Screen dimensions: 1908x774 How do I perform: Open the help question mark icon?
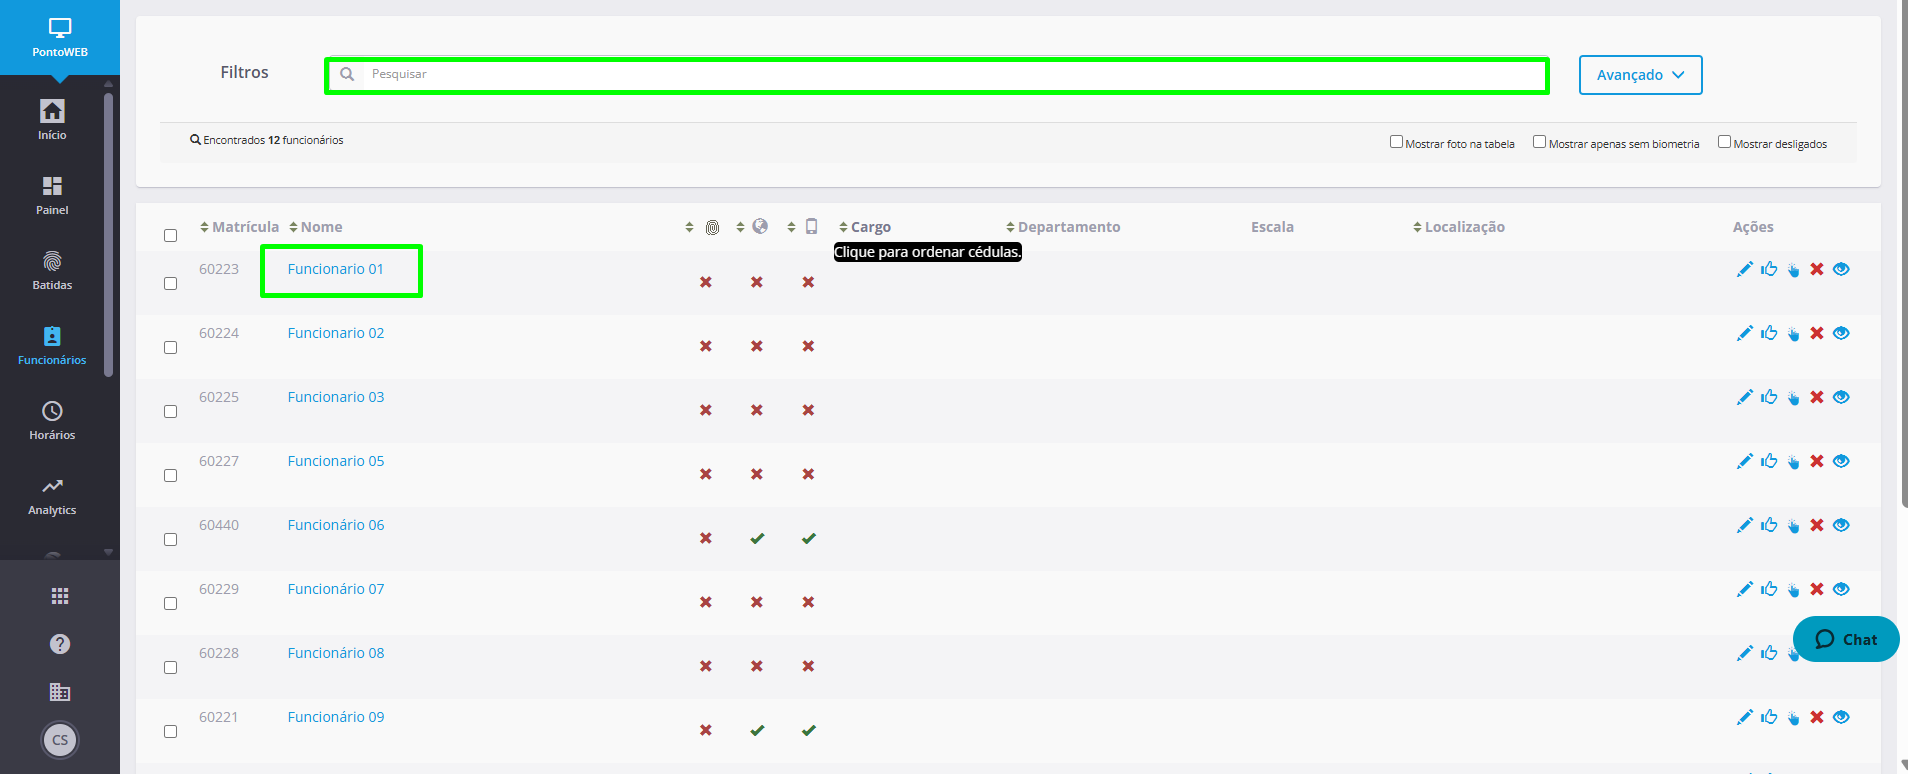tap(60, 644)
